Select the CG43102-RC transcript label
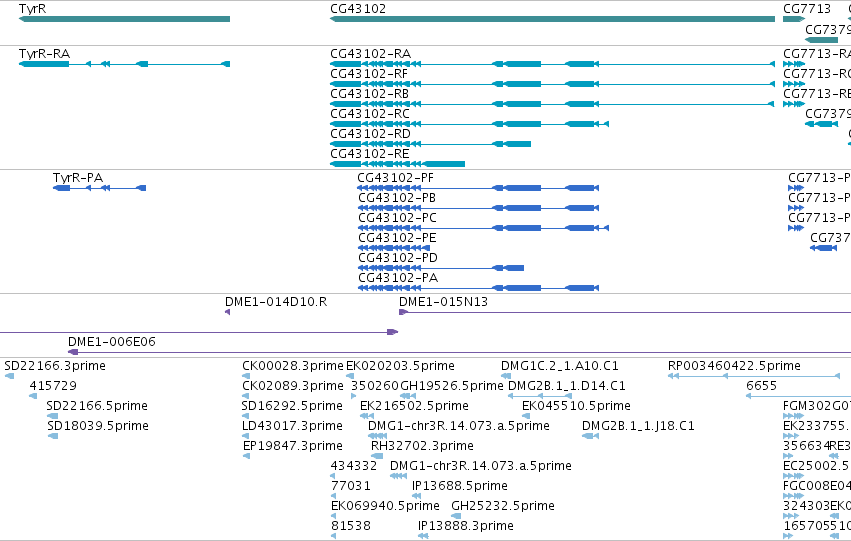The image size is (851, 541). coord(370,114)
